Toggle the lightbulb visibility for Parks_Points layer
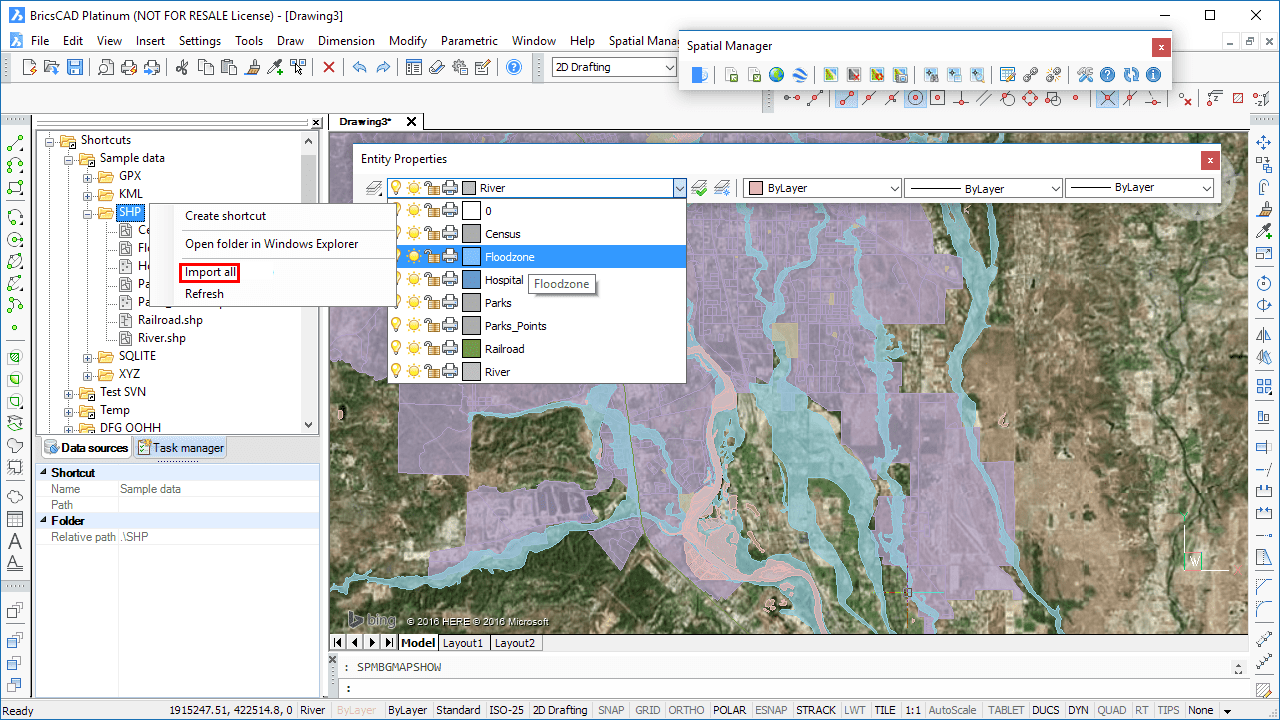 [396, 325]
